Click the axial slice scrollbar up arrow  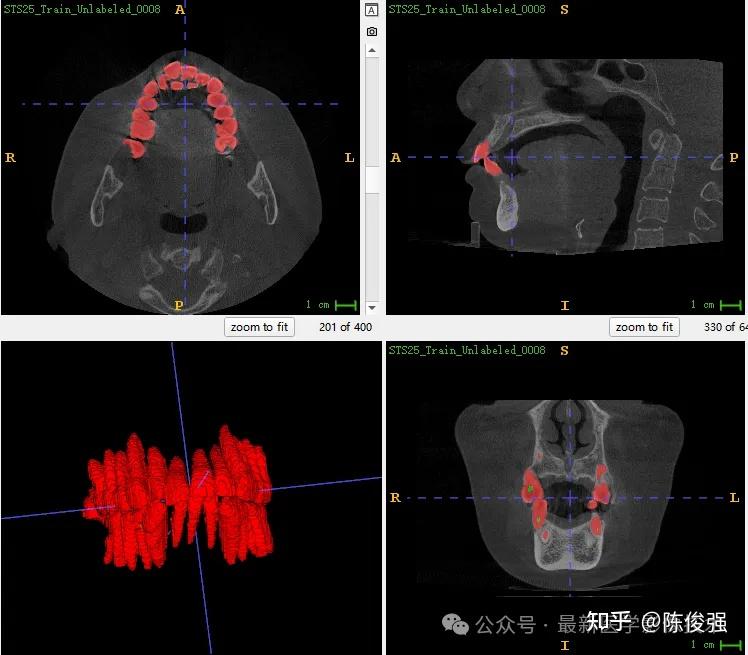[x=372, y=51]
